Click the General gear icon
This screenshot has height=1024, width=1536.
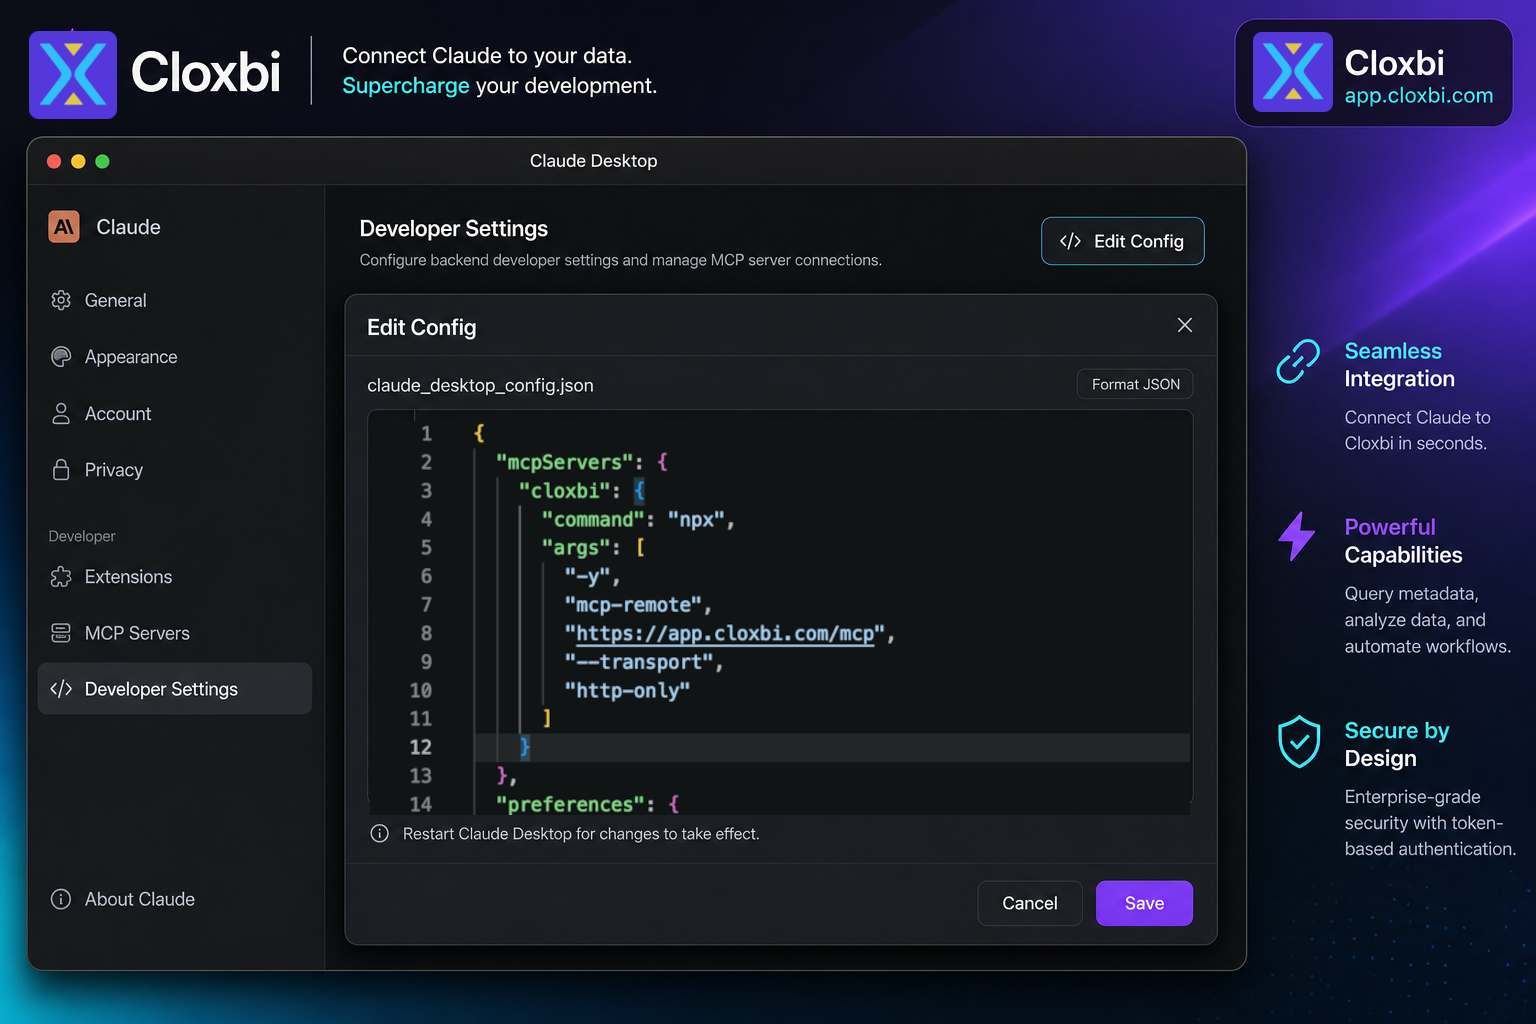(61, 300)
